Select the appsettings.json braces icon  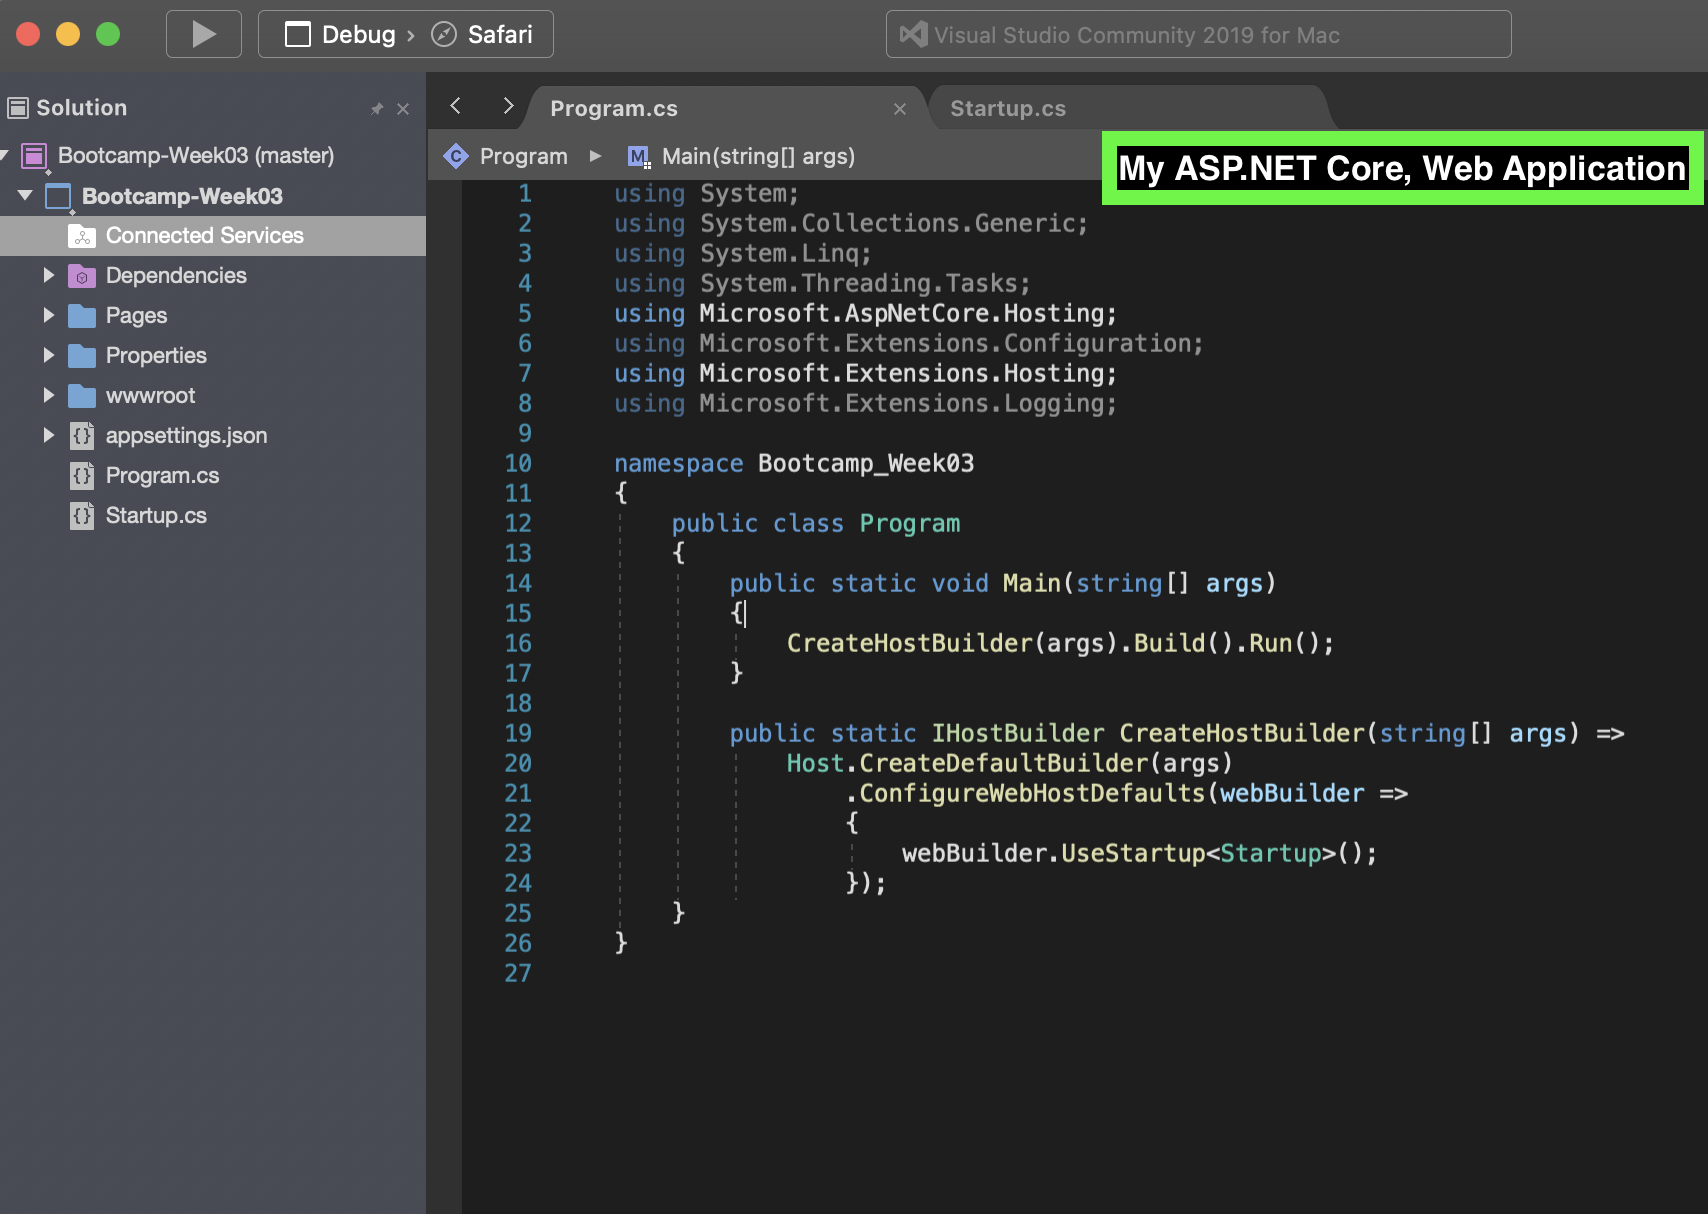82,435
